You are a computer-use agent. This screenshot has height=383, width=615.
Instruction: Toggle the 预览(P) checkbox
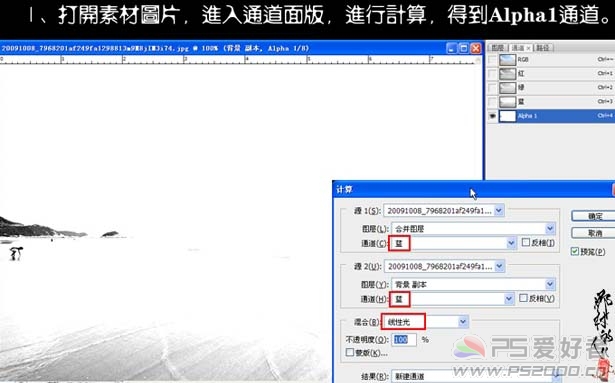pos(575,252)
